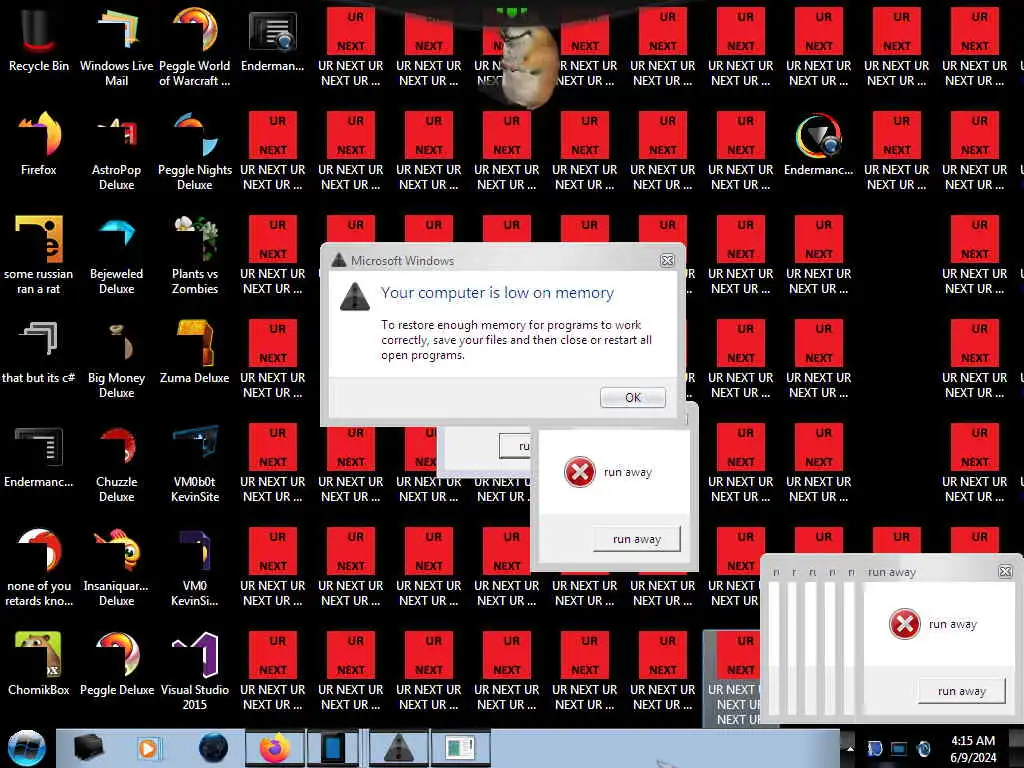Open Visual Studio 2015

click(195, 671)
